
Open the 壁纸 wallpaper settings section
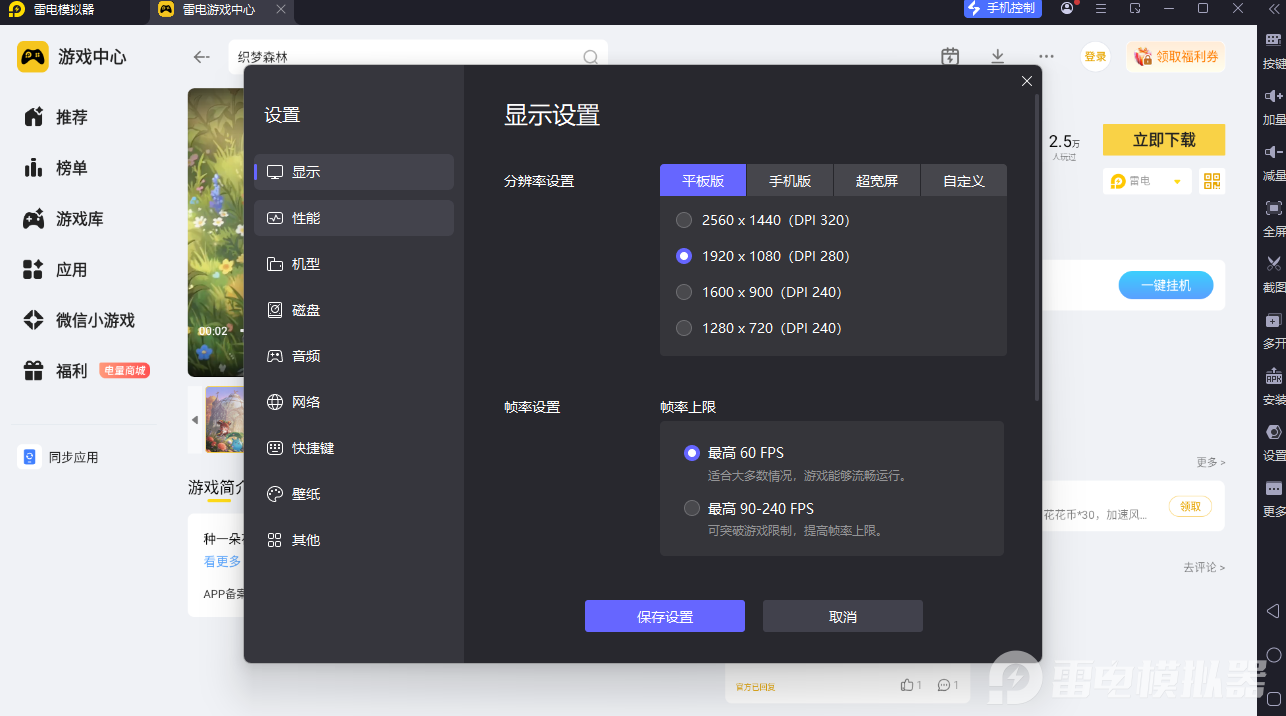coord(354,494)
